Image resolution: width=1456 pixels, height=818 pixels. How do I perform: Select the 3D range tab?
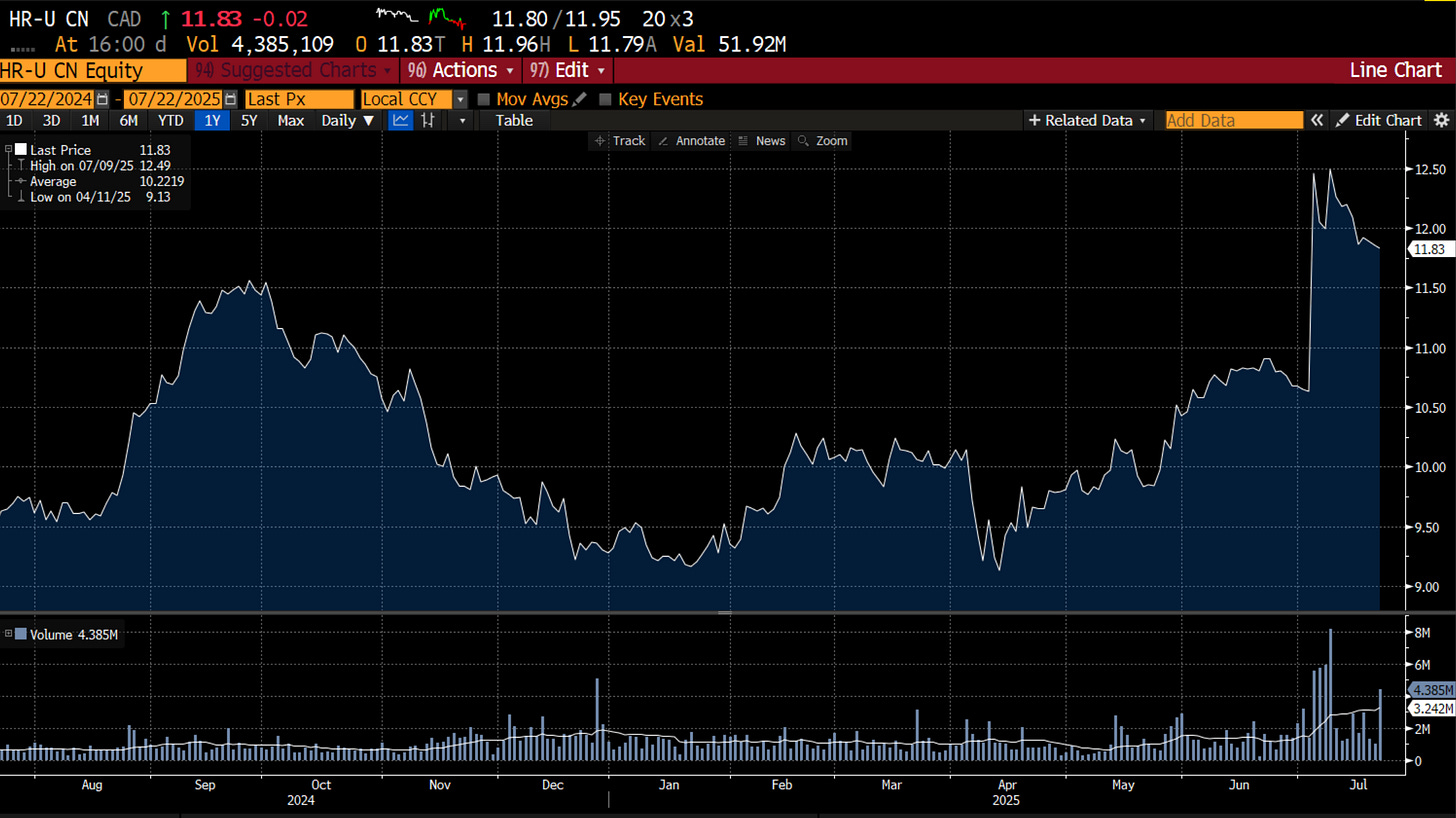52,120
